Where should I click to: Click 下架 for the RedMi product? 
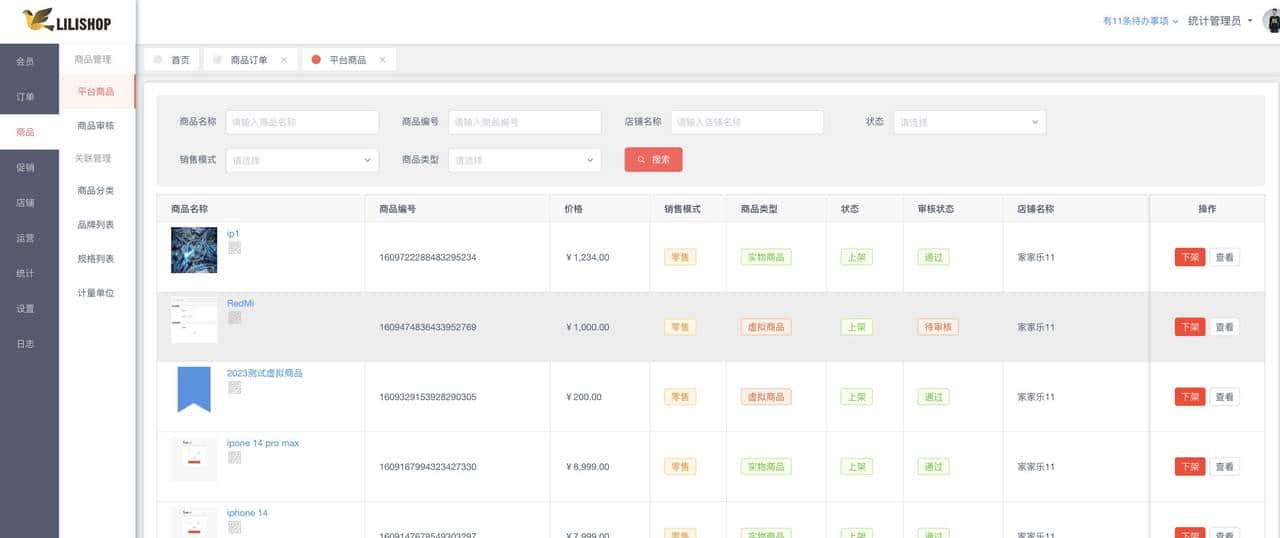coord(1190,327)
